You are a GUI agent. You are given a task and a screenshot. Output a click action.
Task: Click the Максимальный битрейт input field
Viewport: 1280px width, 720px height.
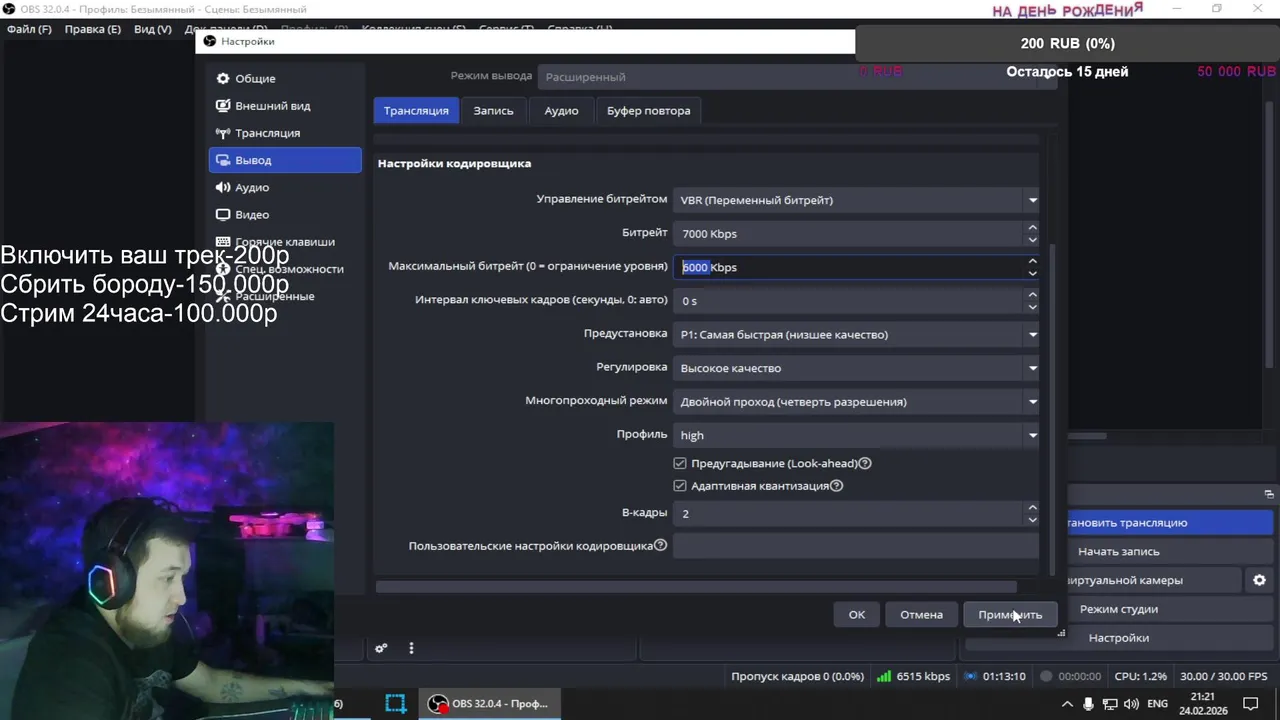tap(849, 267)
